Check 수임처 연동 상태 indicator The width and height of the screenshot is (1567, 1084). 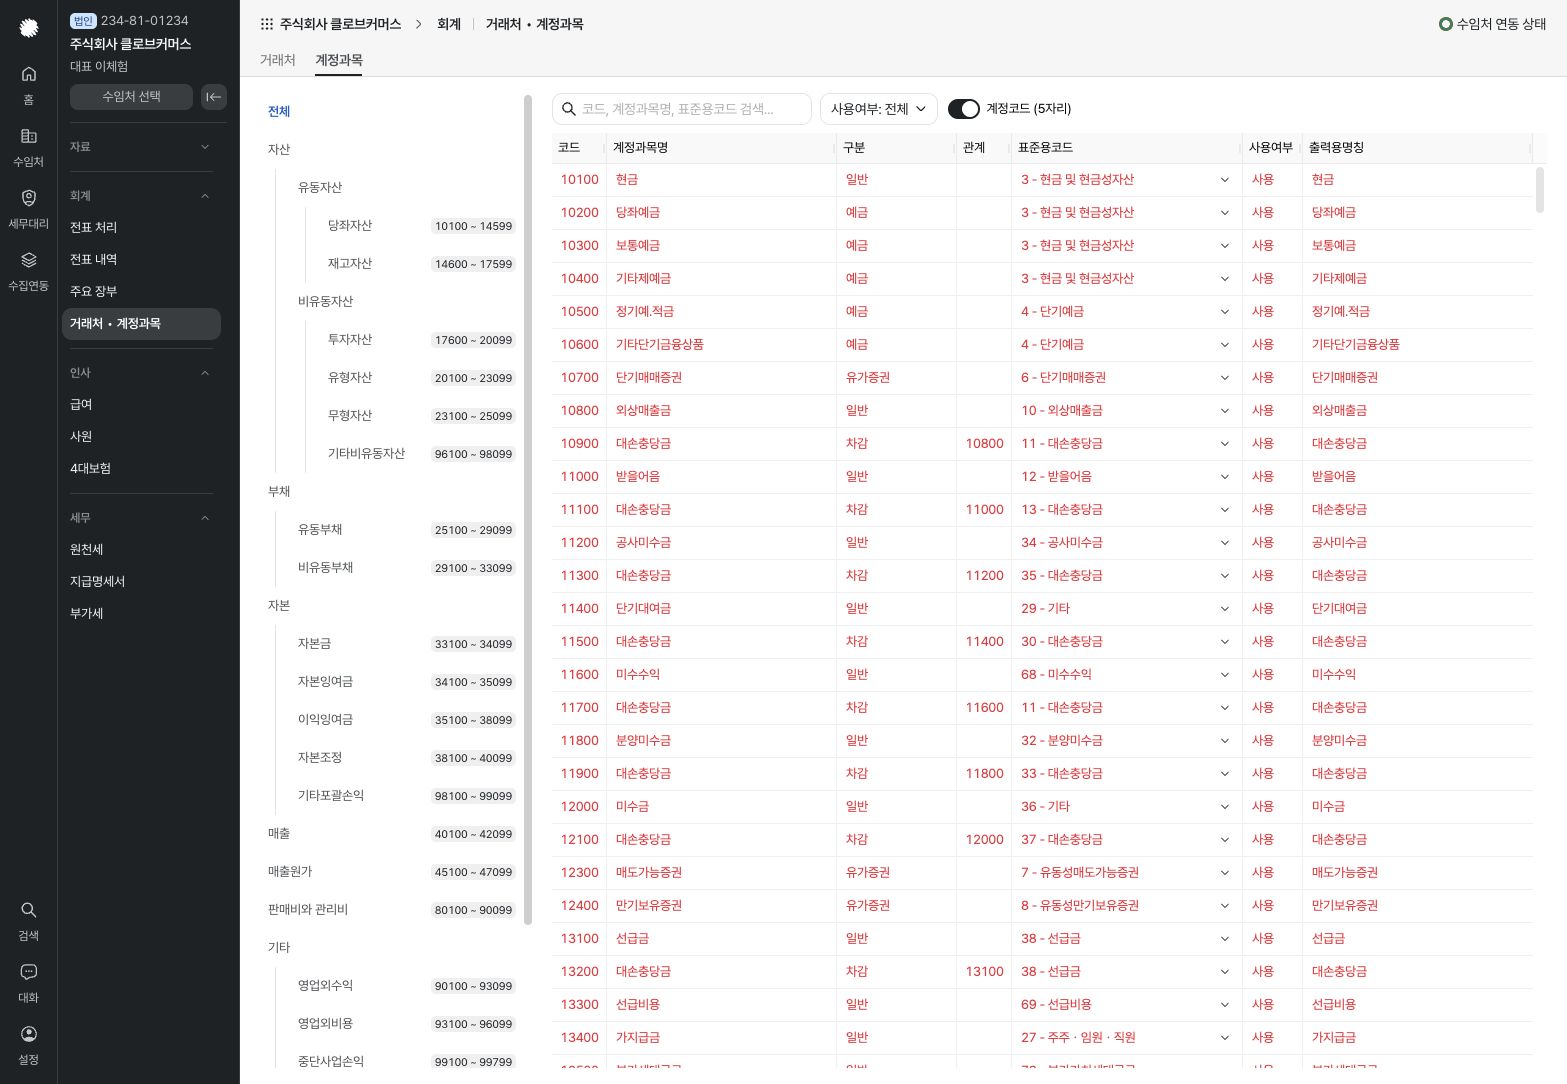1492,24
